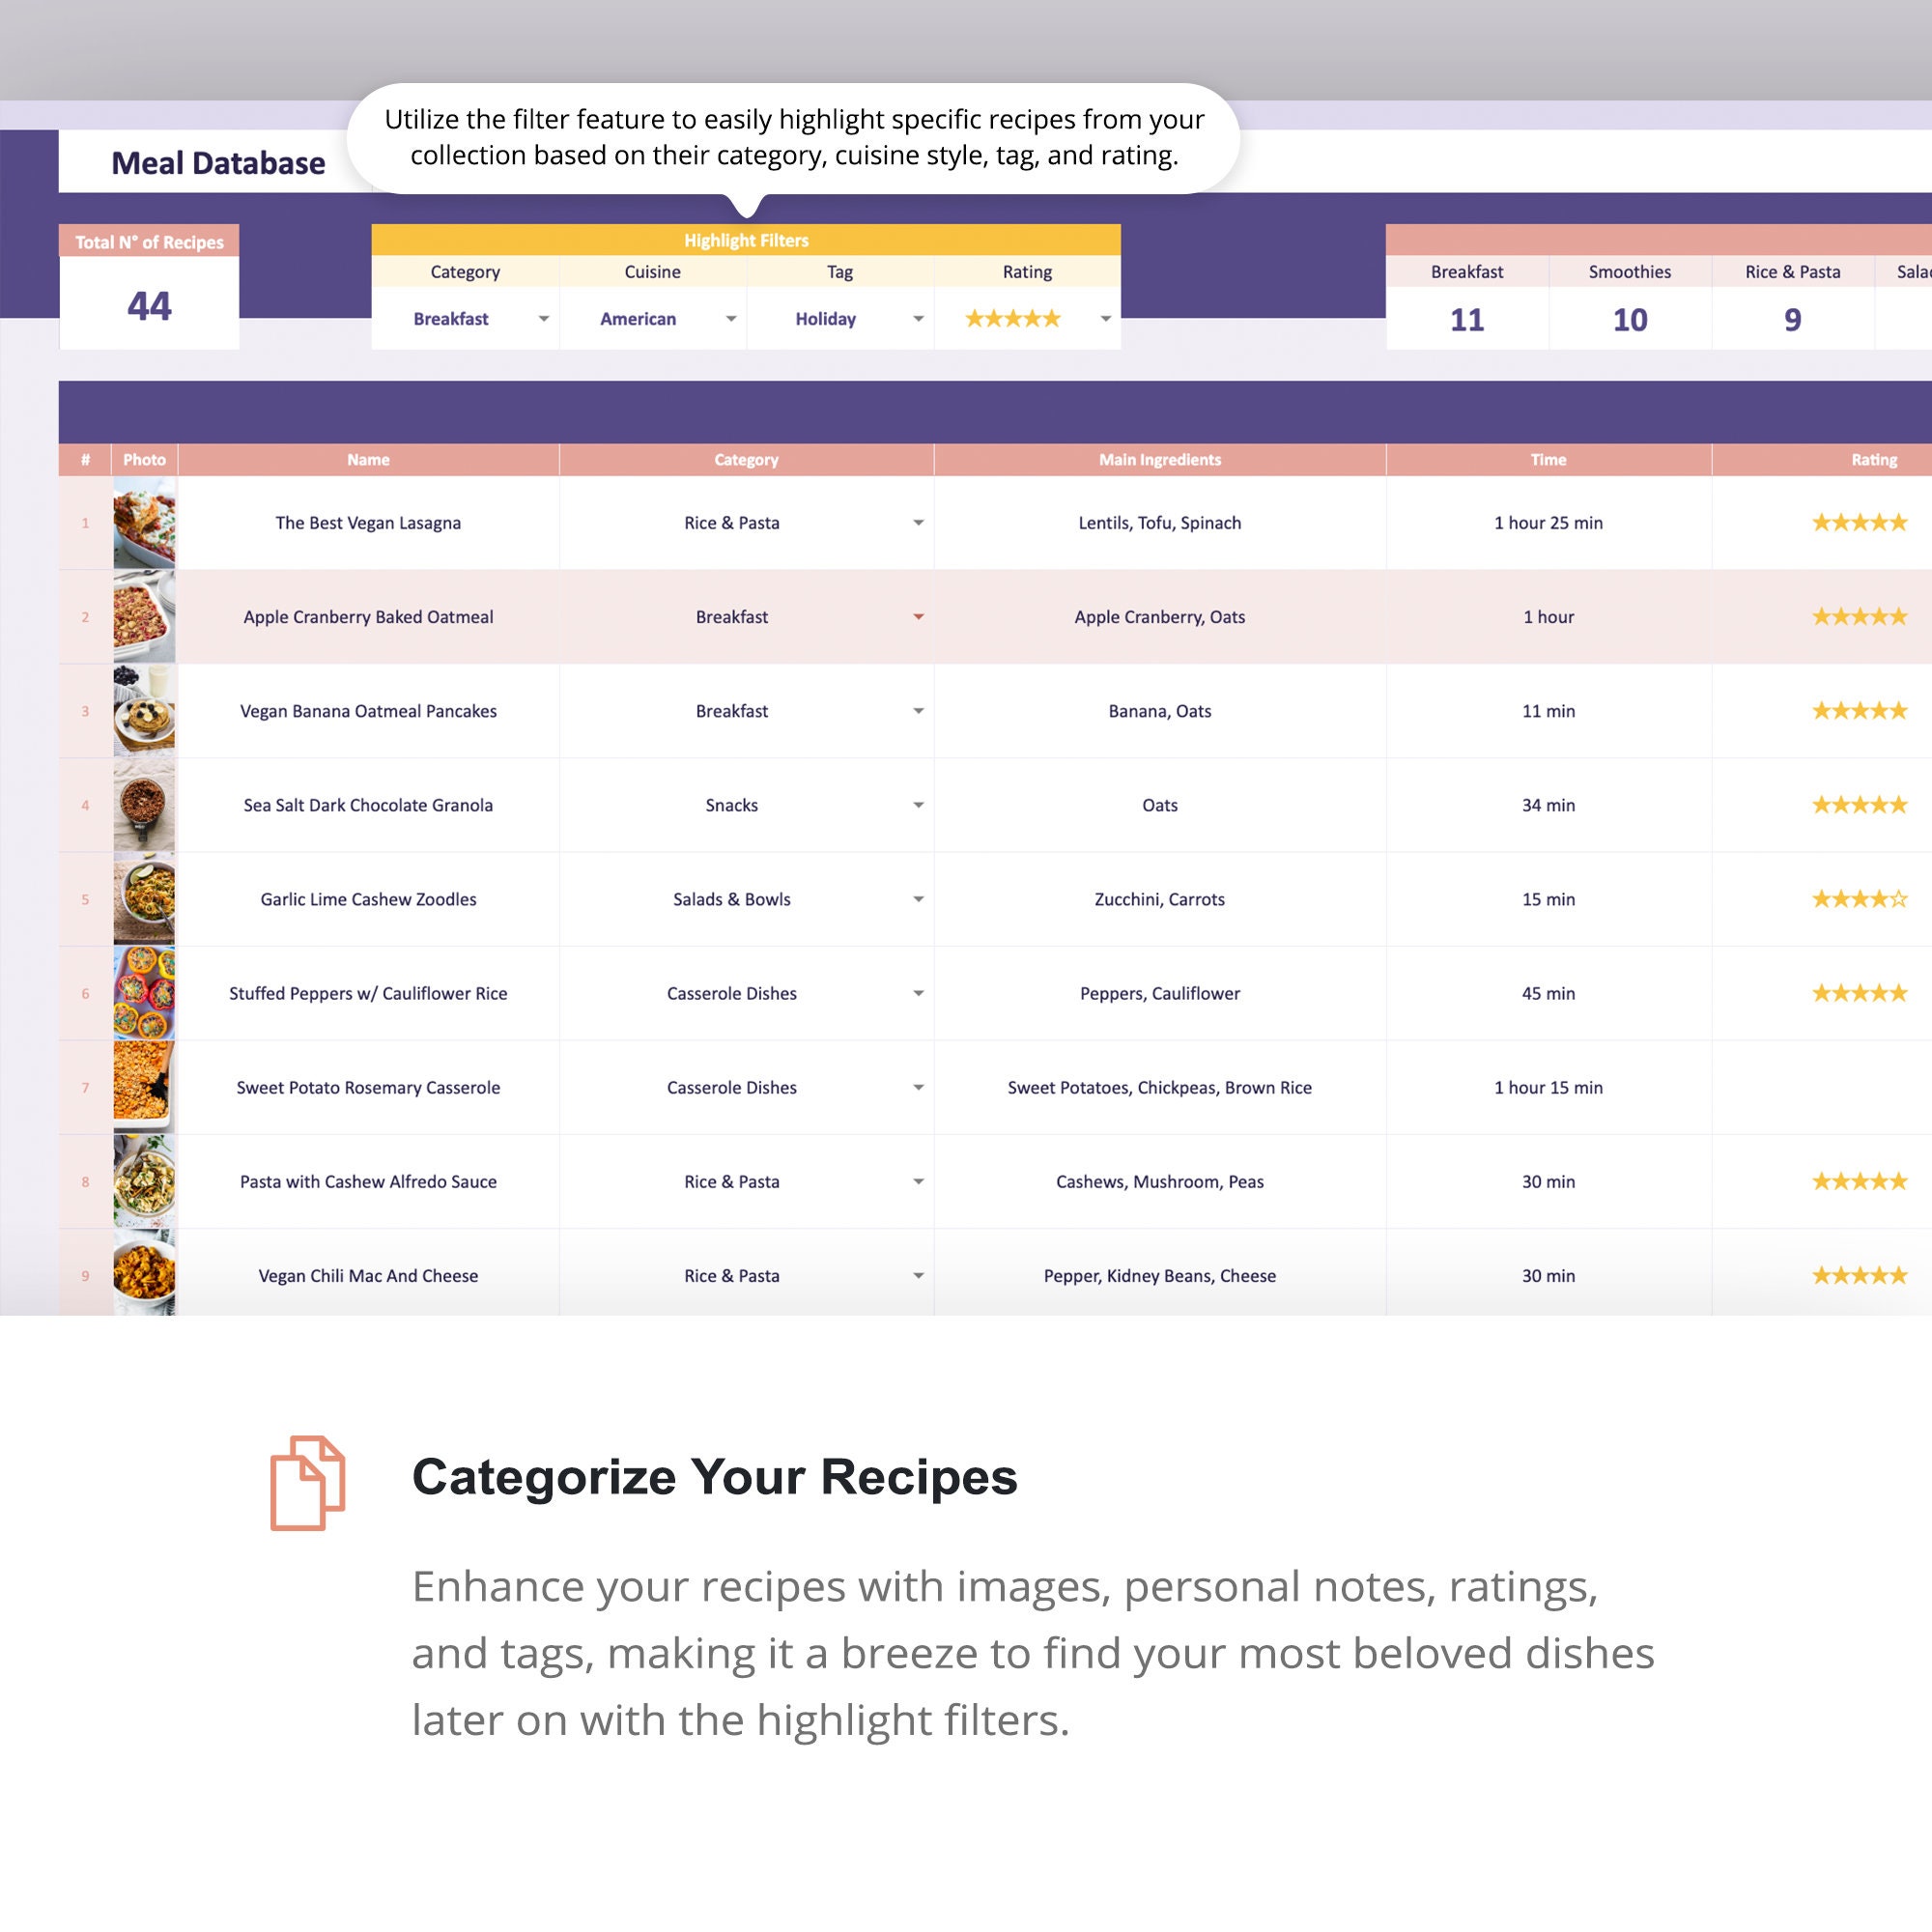Open the Rating filter dropdown in Highlight Filters

tap(1105, 318)
